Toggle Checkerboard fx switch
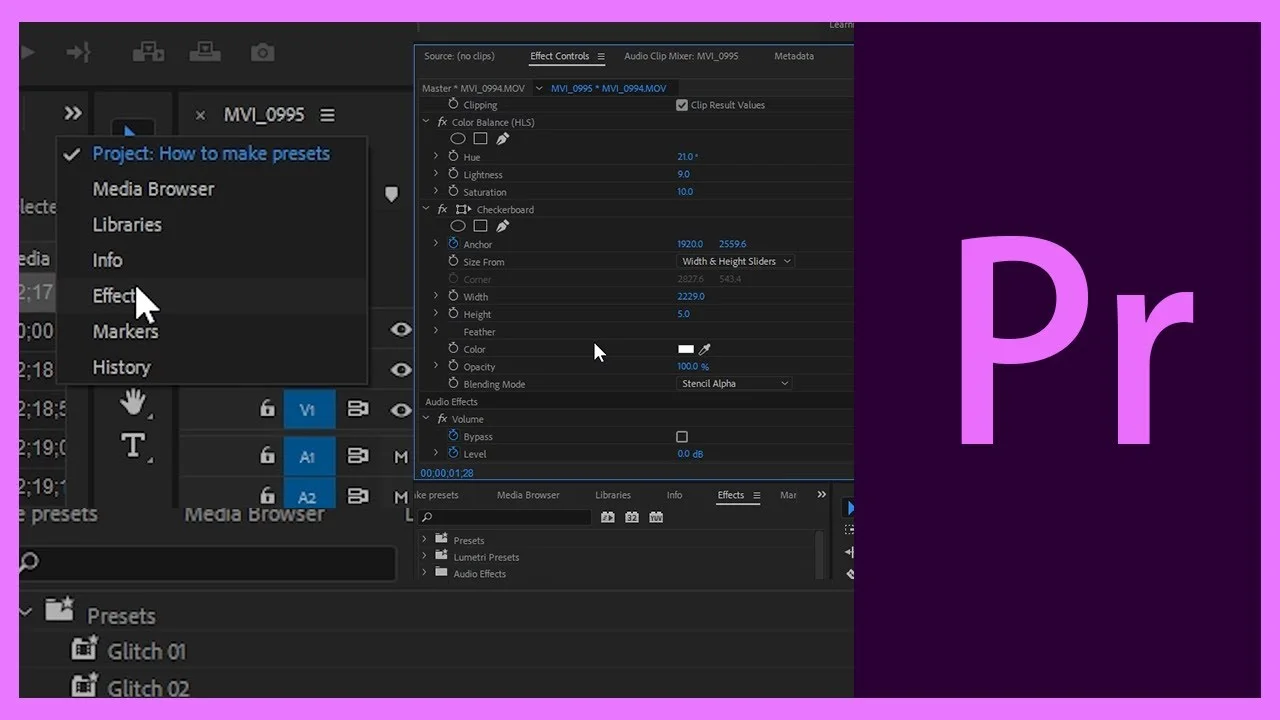Image resolution: width=1280 pixels, height=720 pixels. tap(442, 209)
